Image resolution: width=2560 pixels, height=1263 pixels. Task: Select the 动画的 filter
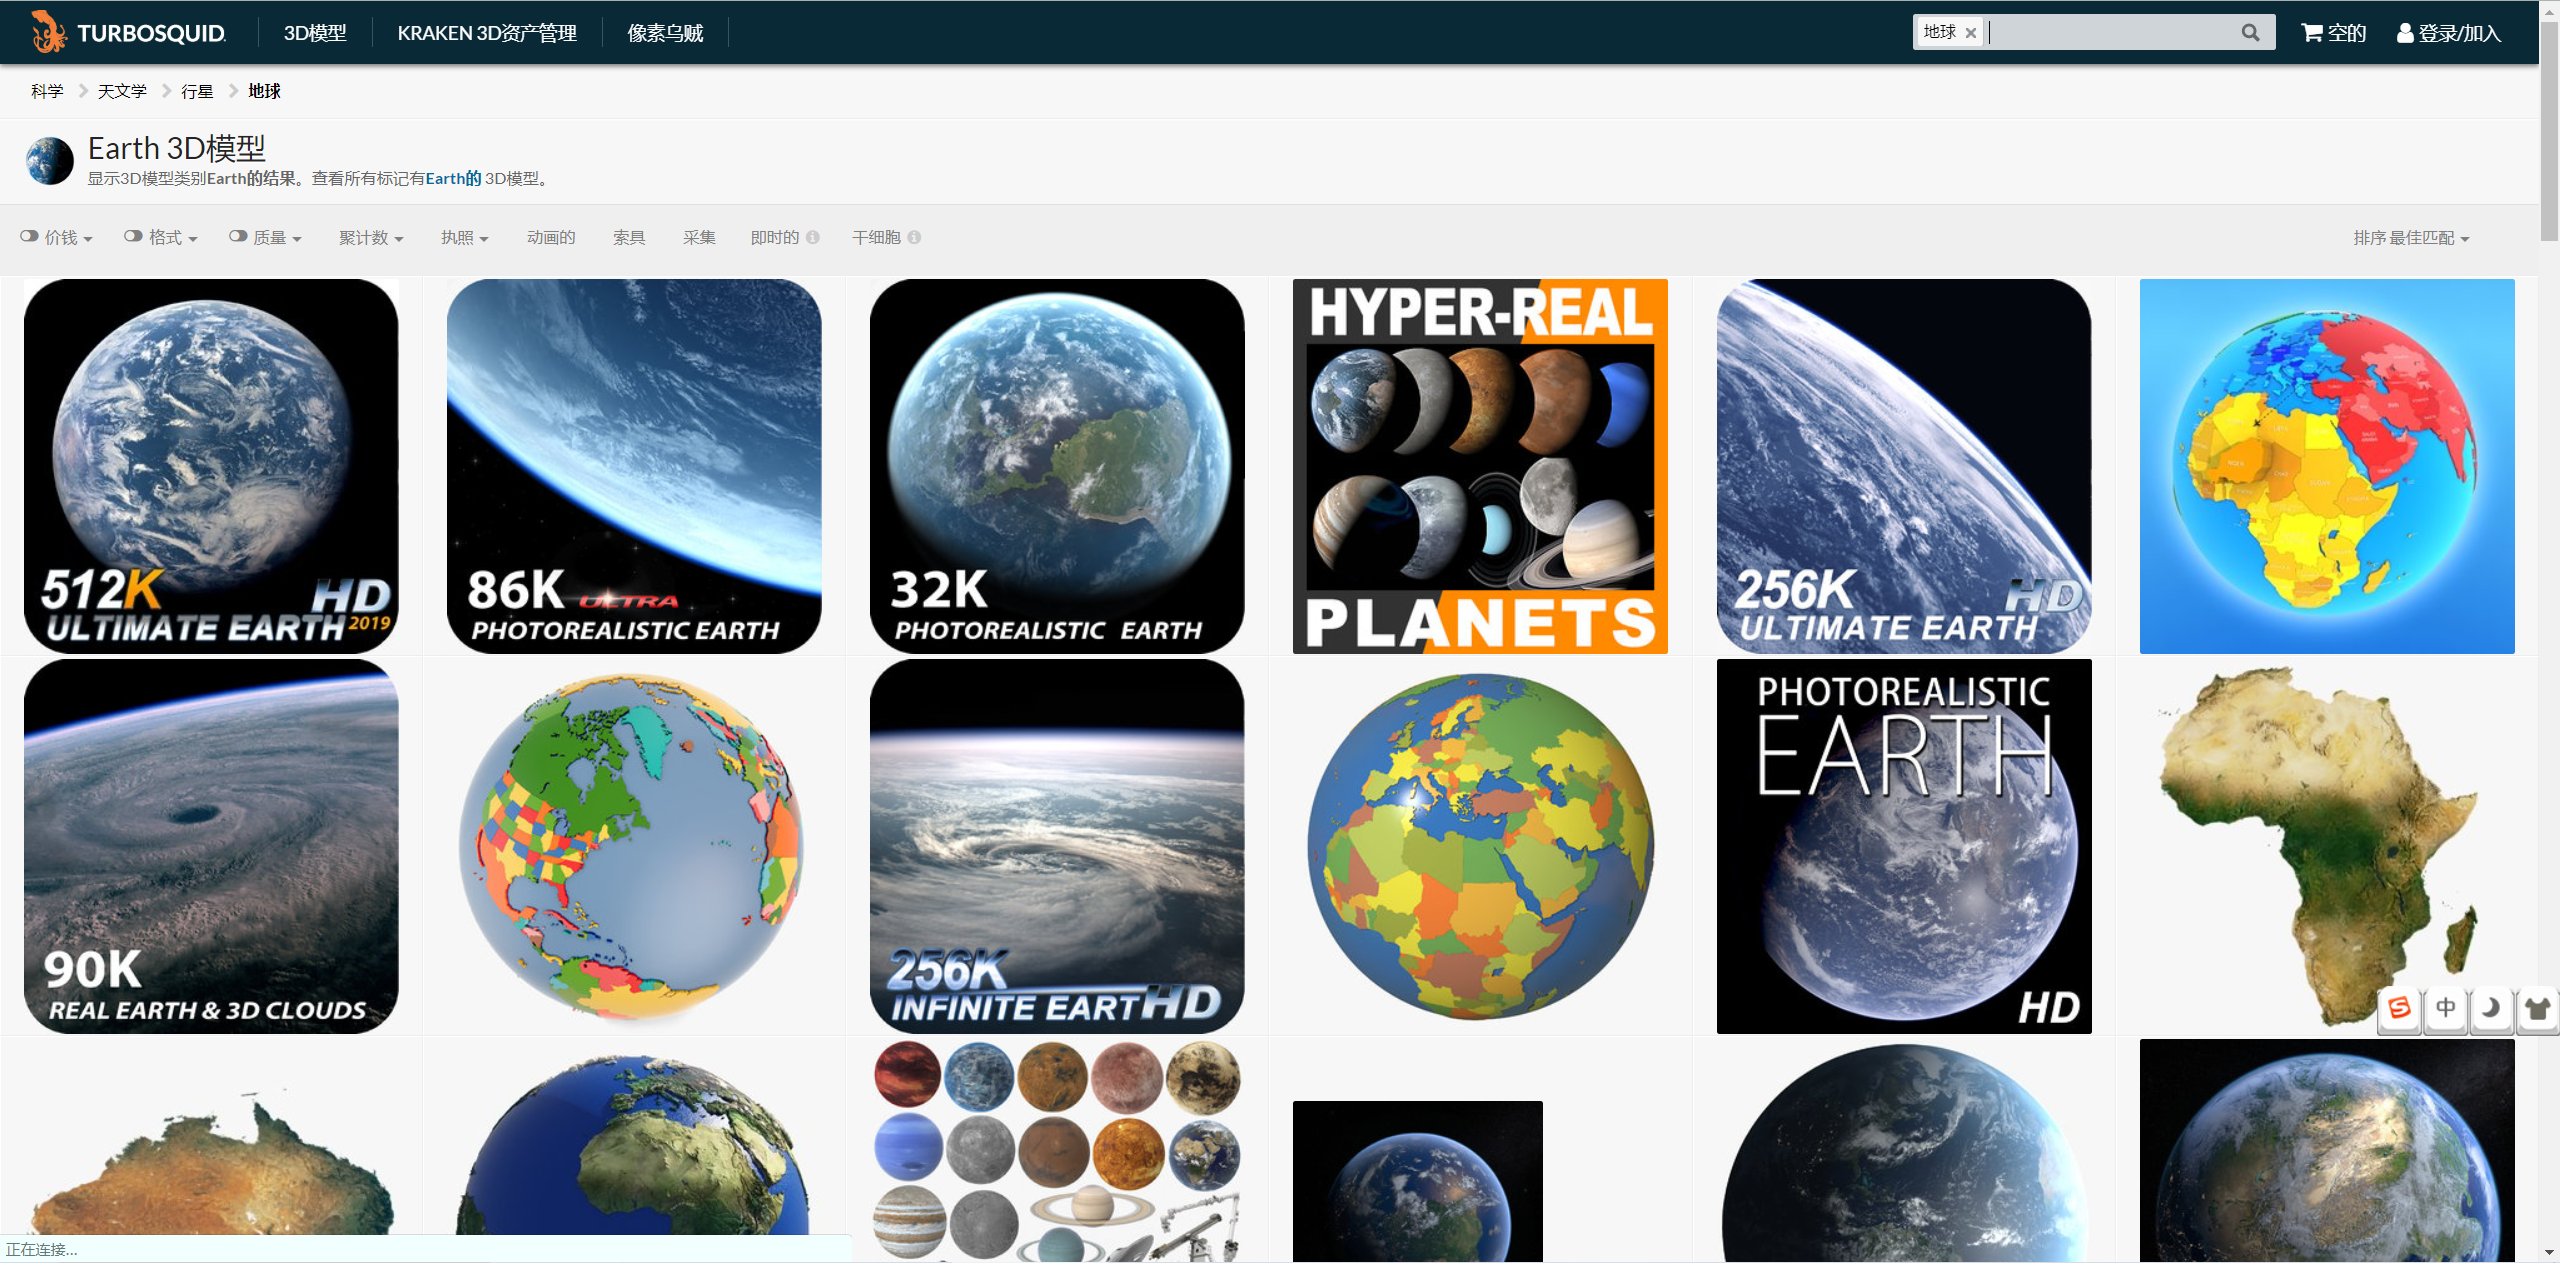pos(551,237)
